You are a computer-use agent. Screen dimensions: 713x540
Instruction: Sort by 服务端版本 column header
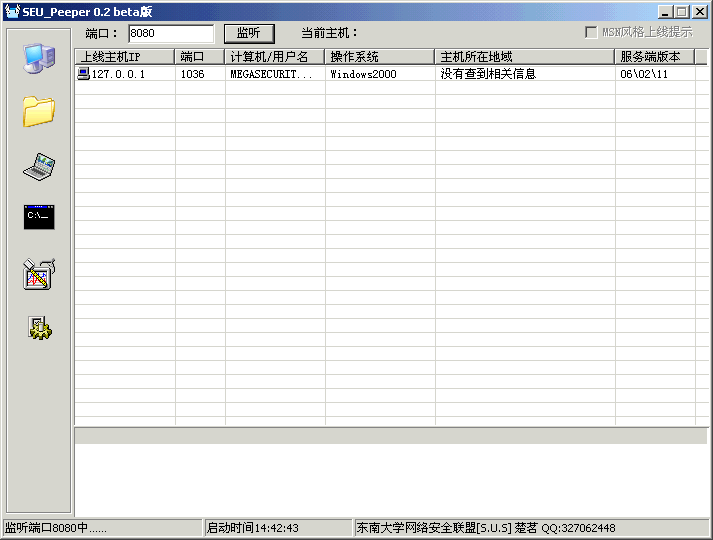tap(655, 57)
